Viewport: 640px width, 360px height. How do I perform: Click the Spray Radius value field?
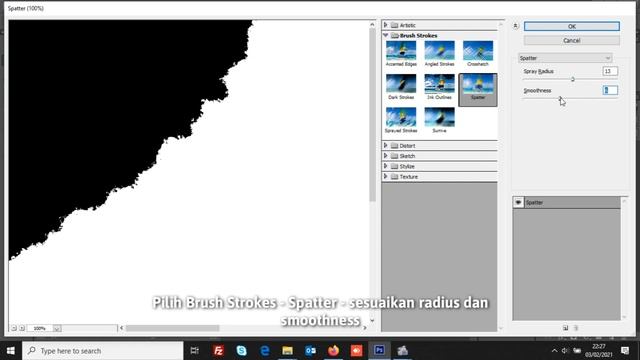click(610, 71)
